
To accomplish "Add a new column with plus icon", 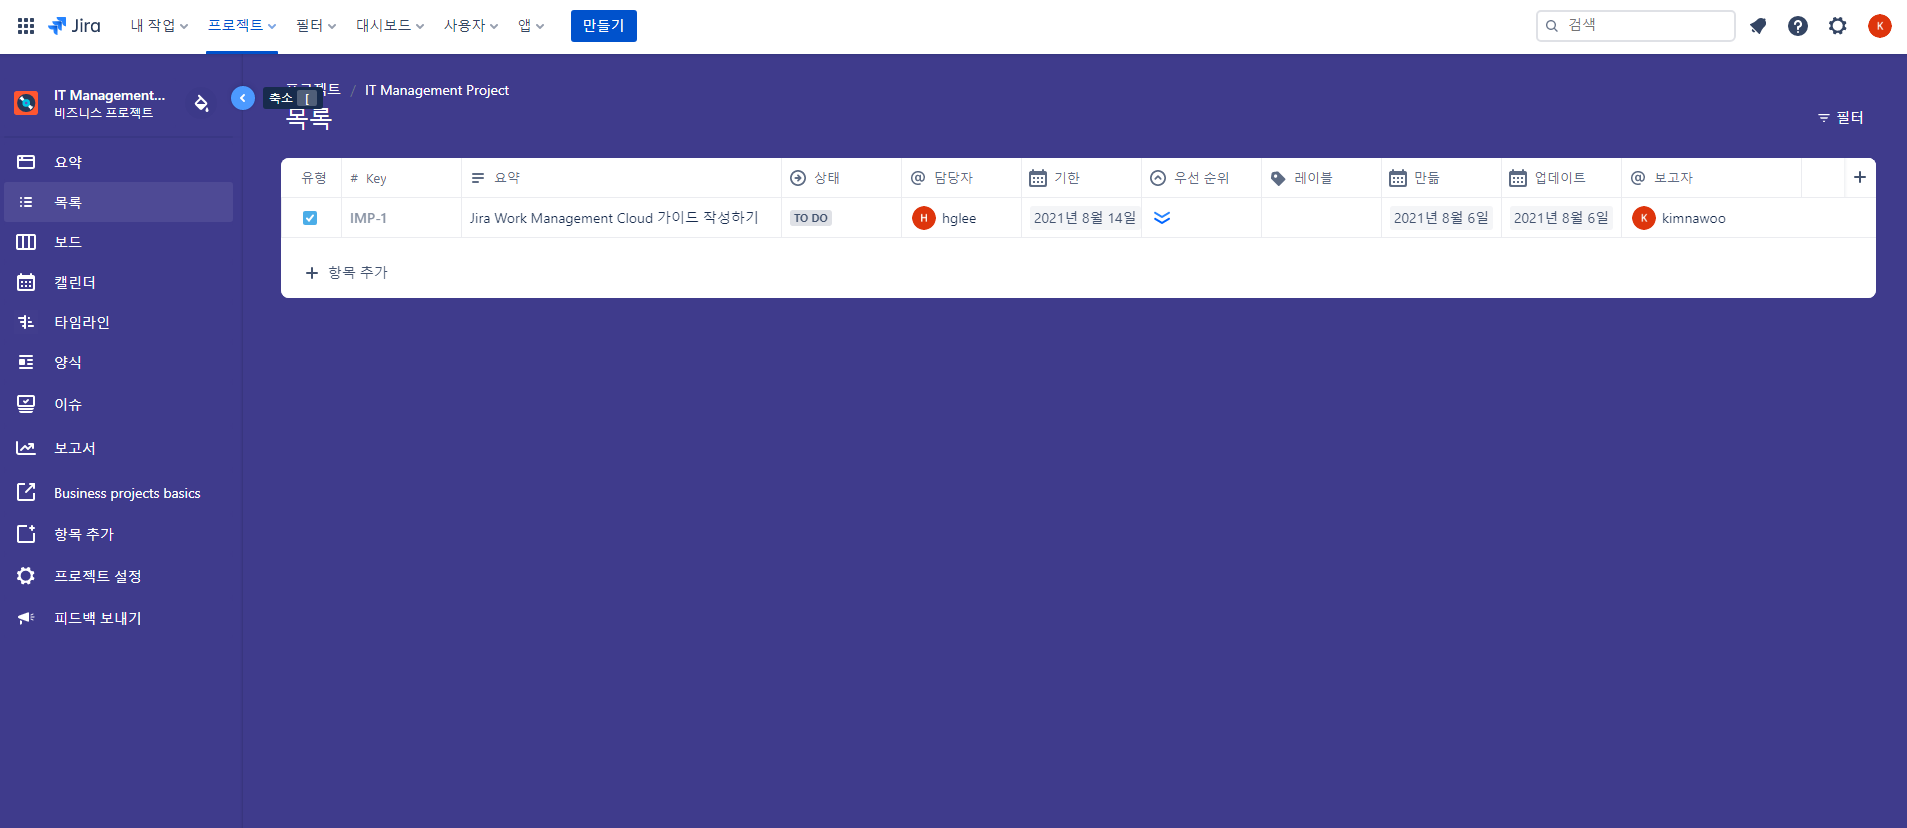I will tap(1860, 177).
